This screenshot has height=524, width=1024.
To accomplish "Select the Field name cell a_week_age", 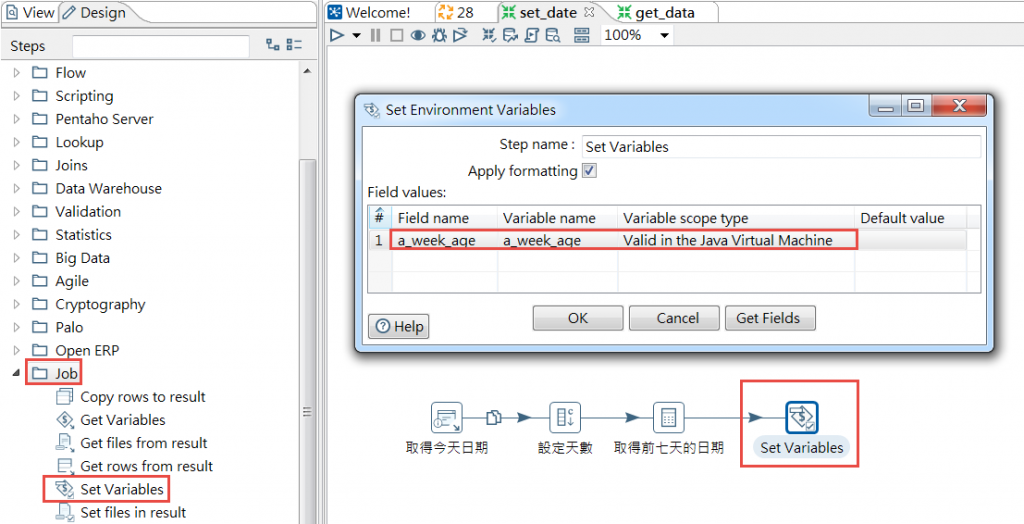I will [x=445, y=240].
